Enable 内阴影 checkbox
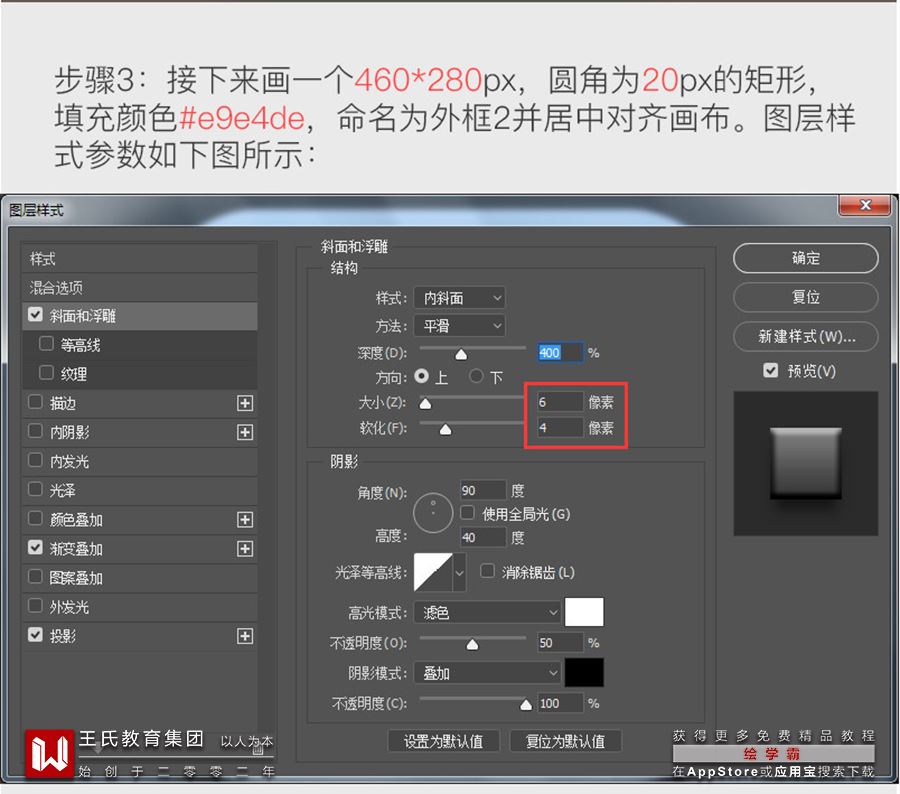The height and width of the screenshot is (794, 900). pyautogui.click(x=36, y=431)
